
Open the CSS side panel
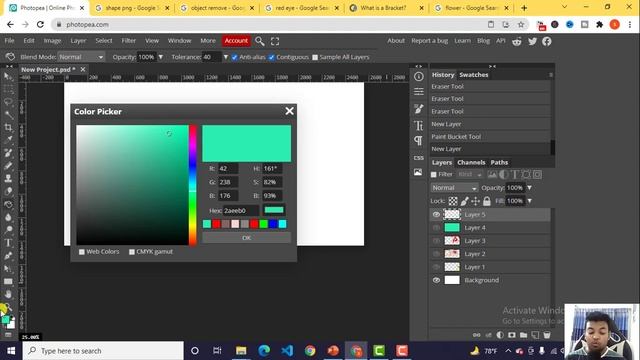[418, 158]
